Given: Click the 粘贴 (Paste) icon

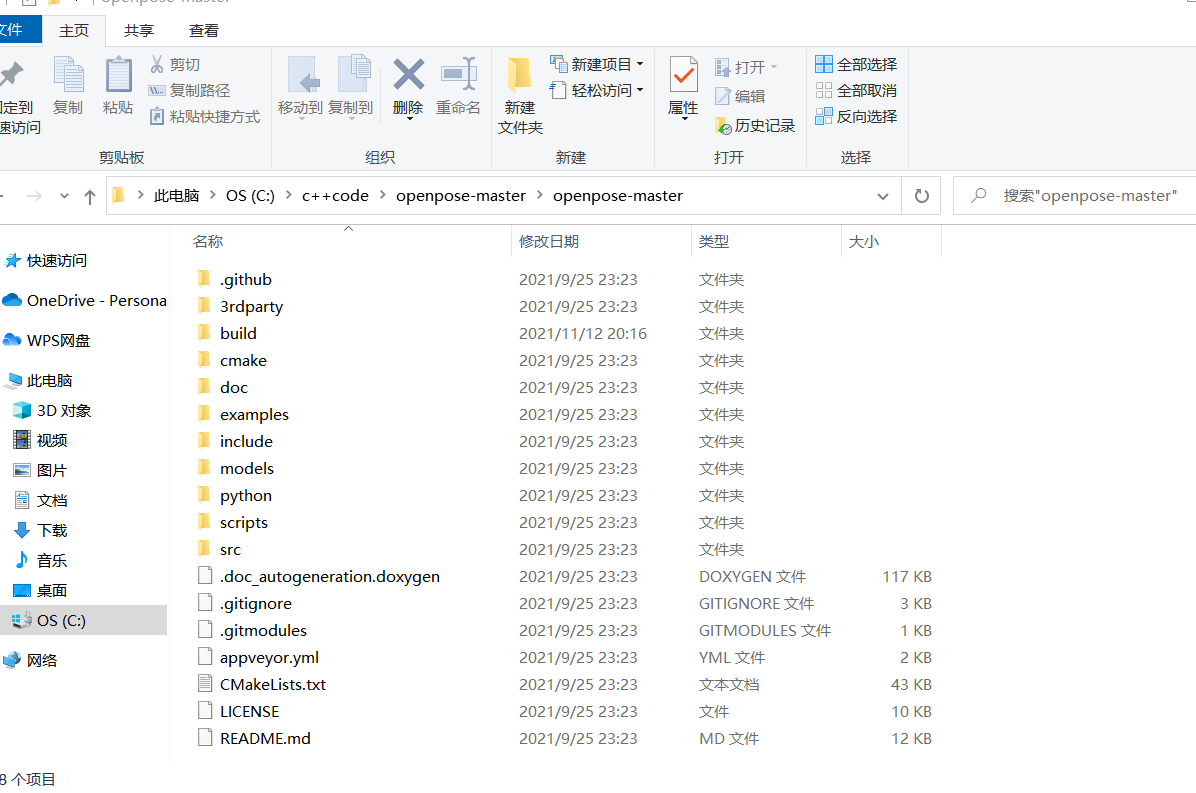Looking at the screenshot, I should coord(117,87).
